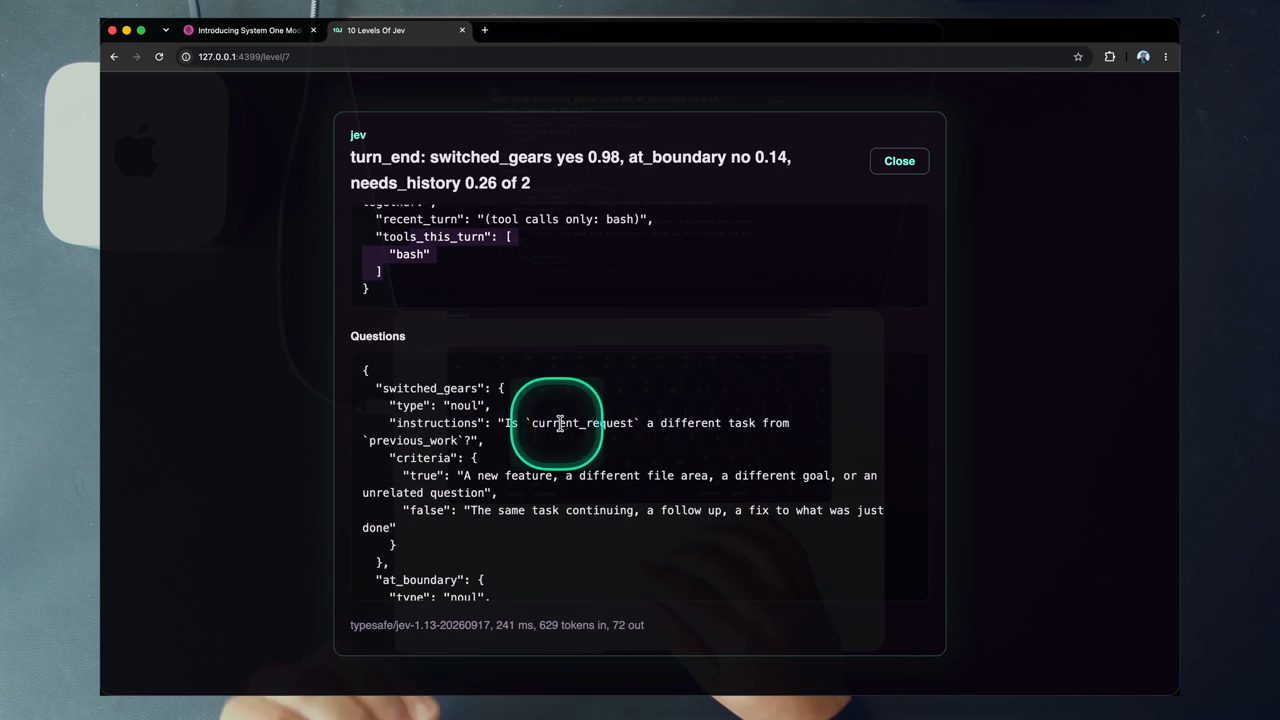Open Chrome's three-dot menu
The height and width of the screenshot is (720, 1280).
click(x=1165, y=57)
